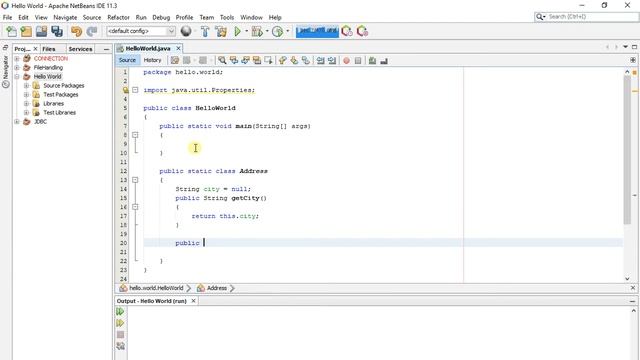Click the Search field at top right
The width and height of the screenshot is (640, 360).
tap(587, 17)
